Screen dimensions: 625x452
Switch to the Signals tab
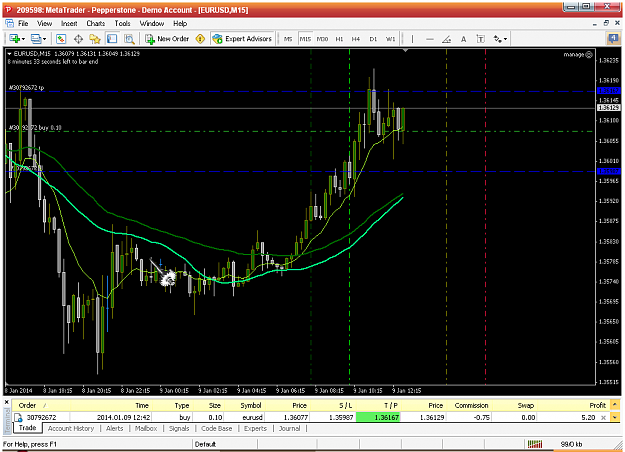[x=179, y=428]
